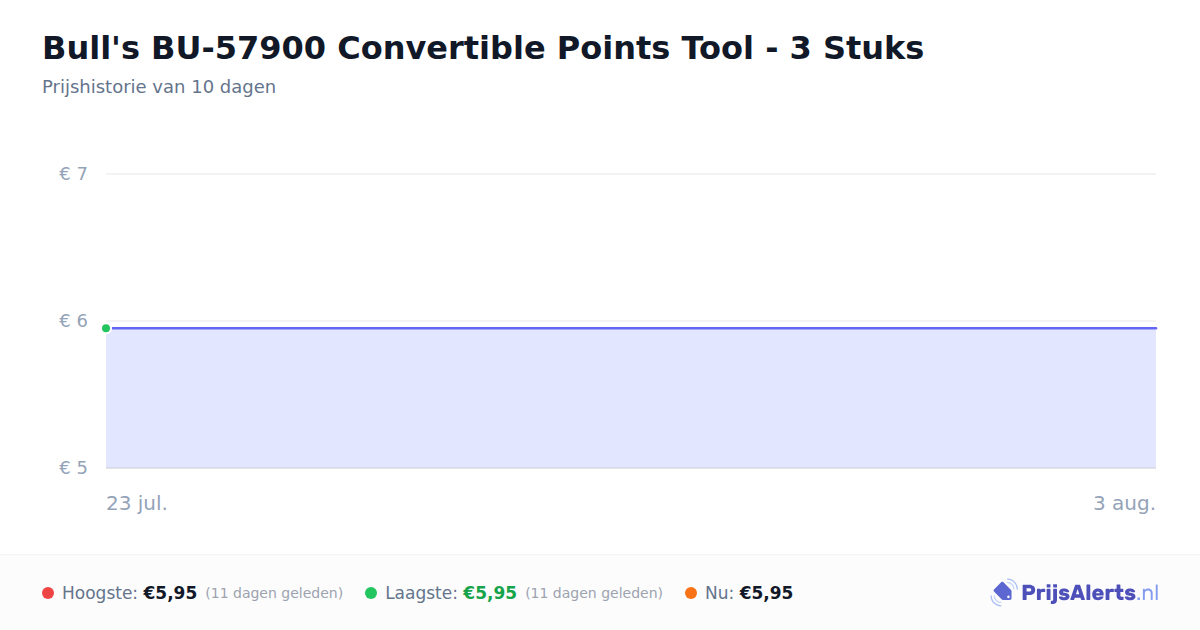The width and height of the screenshot is (1200, 630).
Task: Click the '11 dagen geleden' note after Hoogste
Action: (274, 593)
